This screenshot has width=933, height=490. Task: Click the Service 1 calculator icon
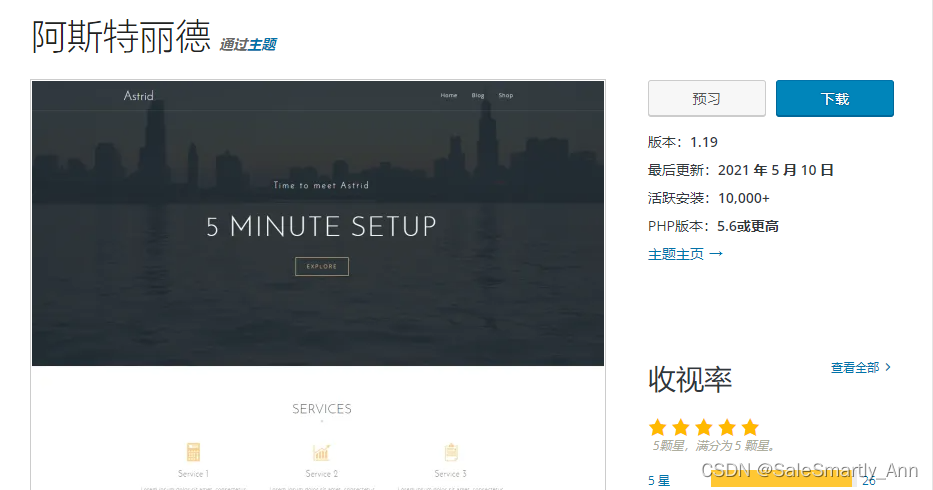tap(193, 452)
